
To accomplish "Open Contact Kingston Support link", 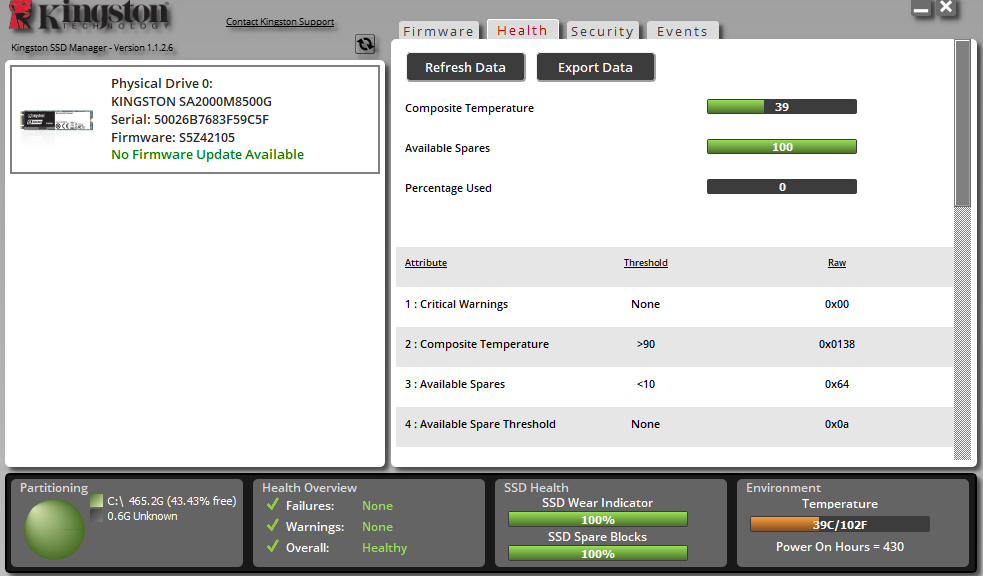I will (280, 21).
